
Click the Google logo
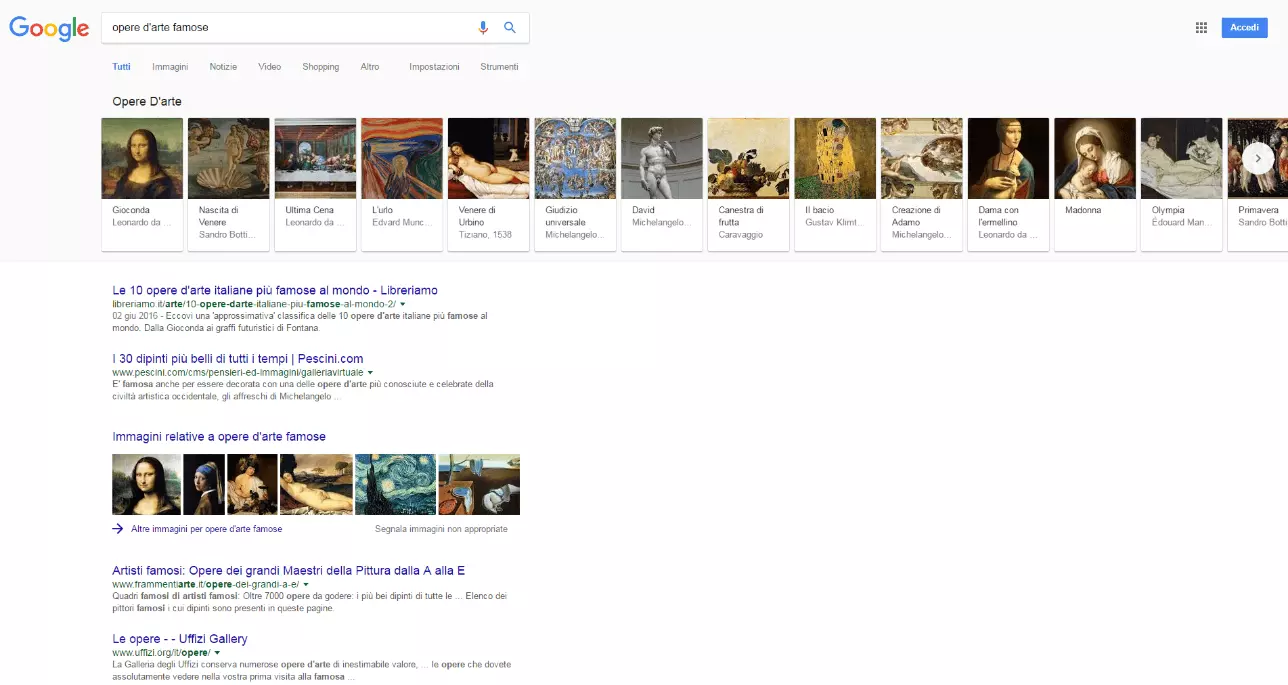49,28
